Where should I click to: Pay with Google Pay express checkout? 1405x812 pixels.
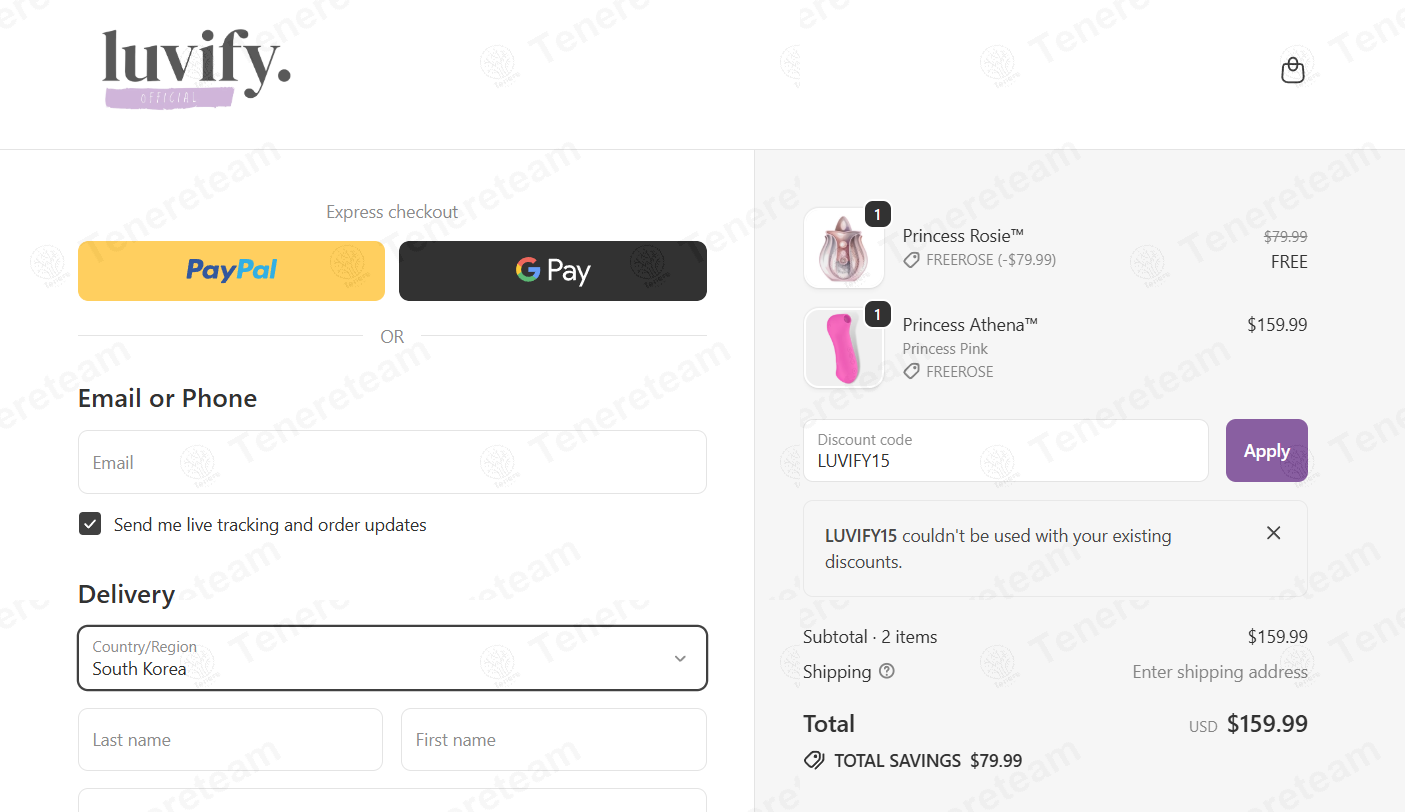pyautogui.click(x=553, y=271)
